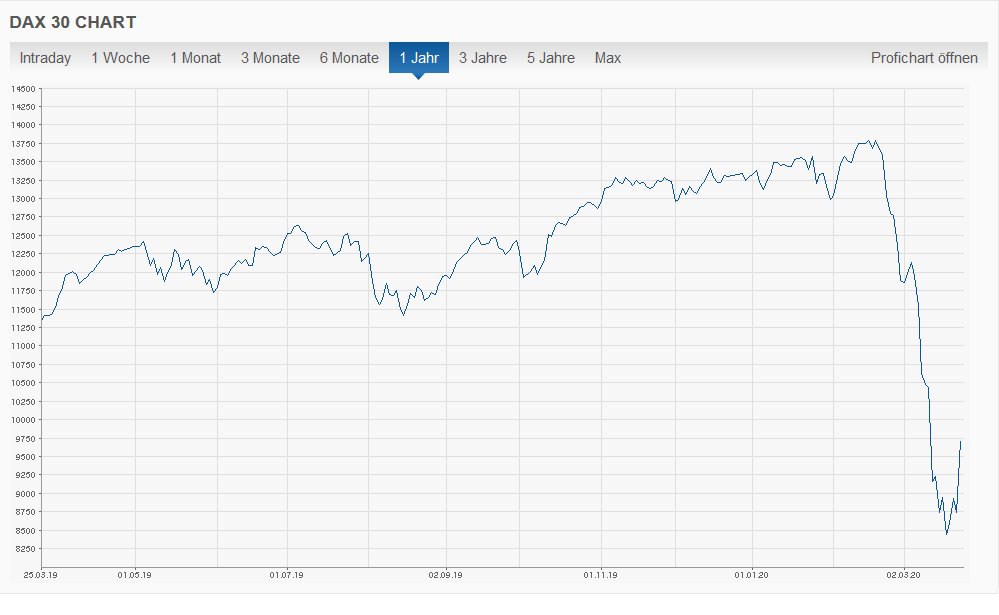The height and width of the screenshot is (615, 999).
Task: Click the final endpoint of the chart line
Action: coord(961,441)
